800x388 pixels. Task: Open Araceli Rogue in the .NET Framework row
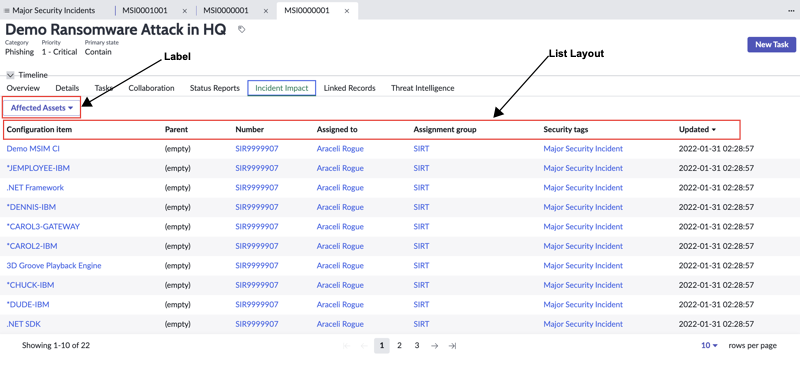pos(340,187)
